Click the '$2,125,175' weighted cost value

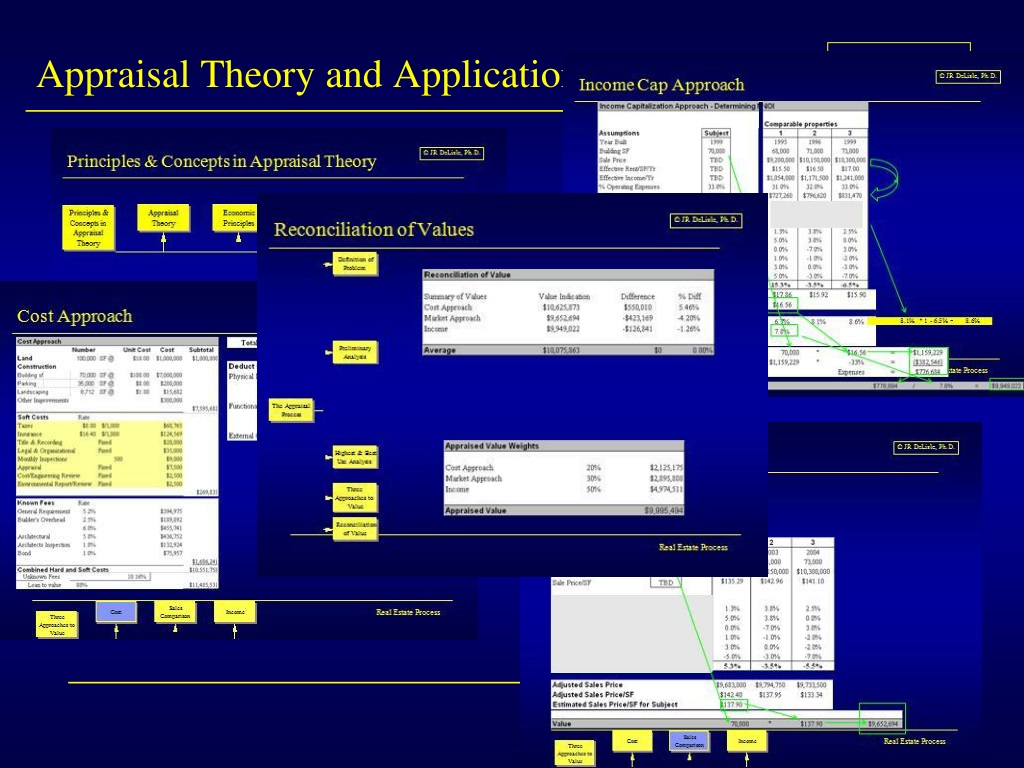tap(666, 468)
